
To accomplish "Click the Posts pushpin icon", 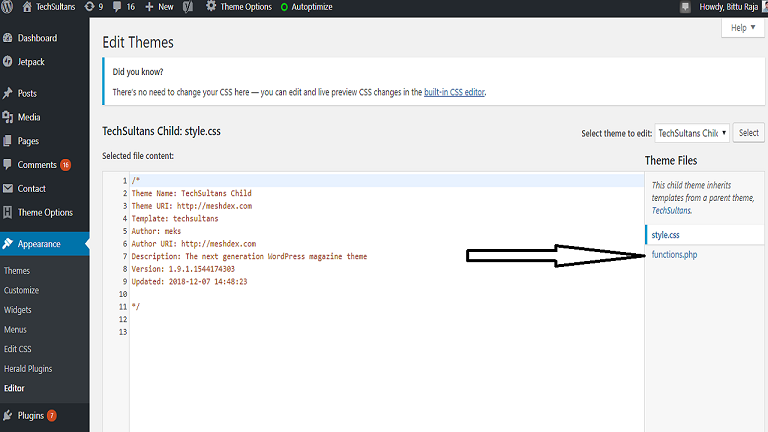I will (x=7, y=93).
